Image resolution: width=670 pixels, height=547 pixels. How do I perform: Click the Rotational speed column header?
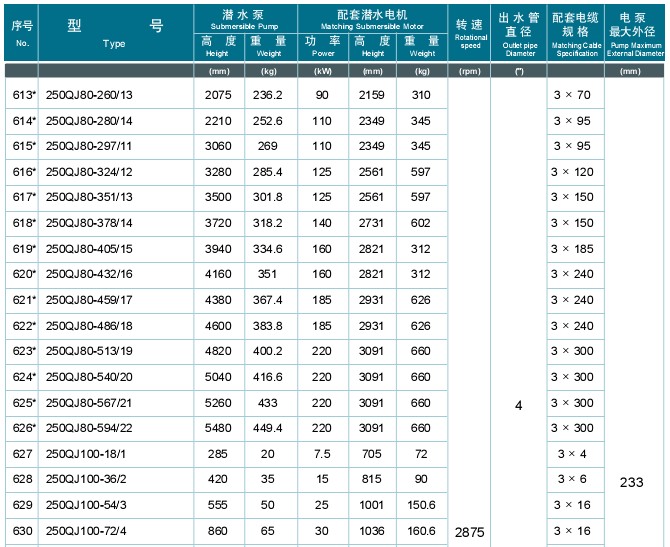[x=469, y=33]
